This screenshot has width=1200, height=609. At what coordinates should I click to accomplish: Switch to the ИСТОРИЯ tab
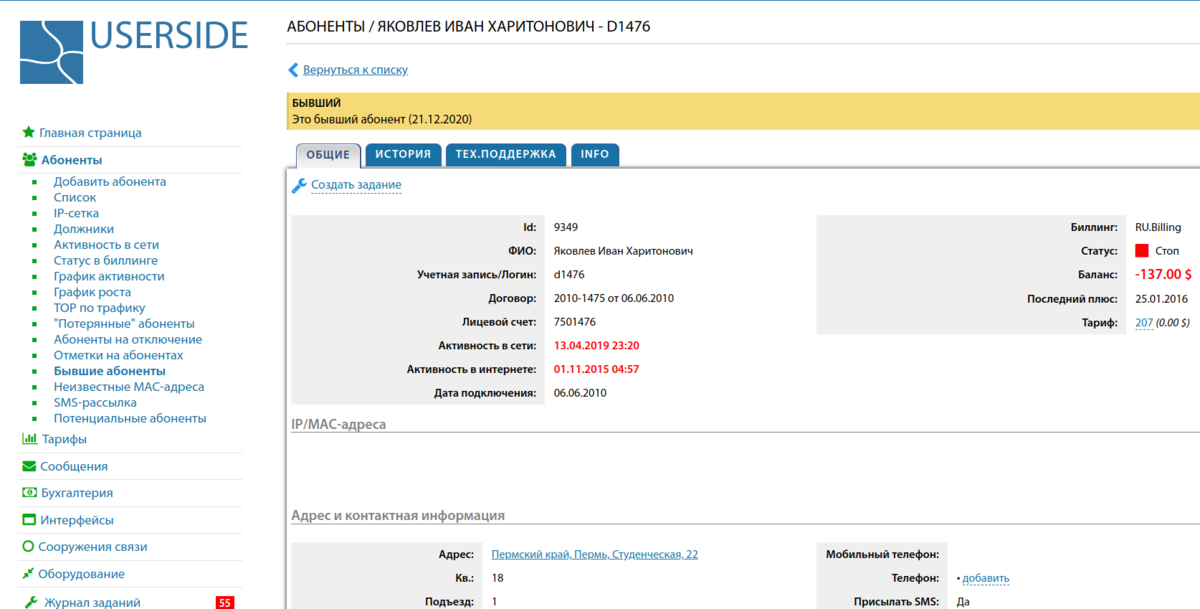(403, 154)
